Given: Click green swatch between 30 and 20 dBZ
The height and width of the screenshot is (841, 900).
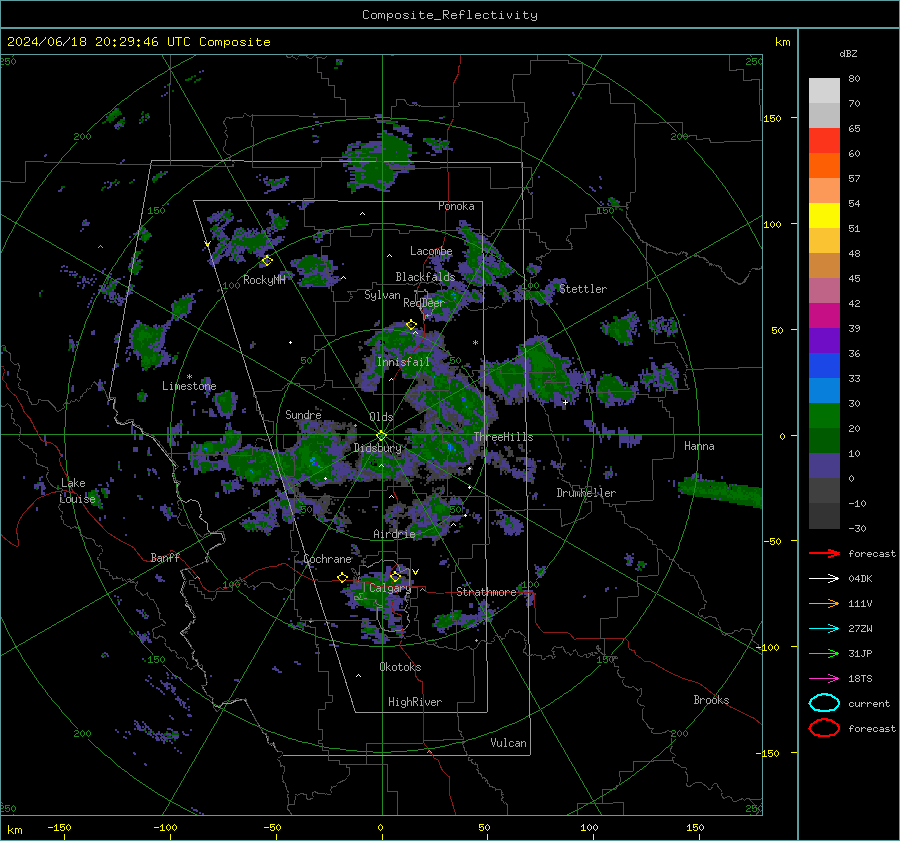Looking at the screenshot, I should 824,415.
